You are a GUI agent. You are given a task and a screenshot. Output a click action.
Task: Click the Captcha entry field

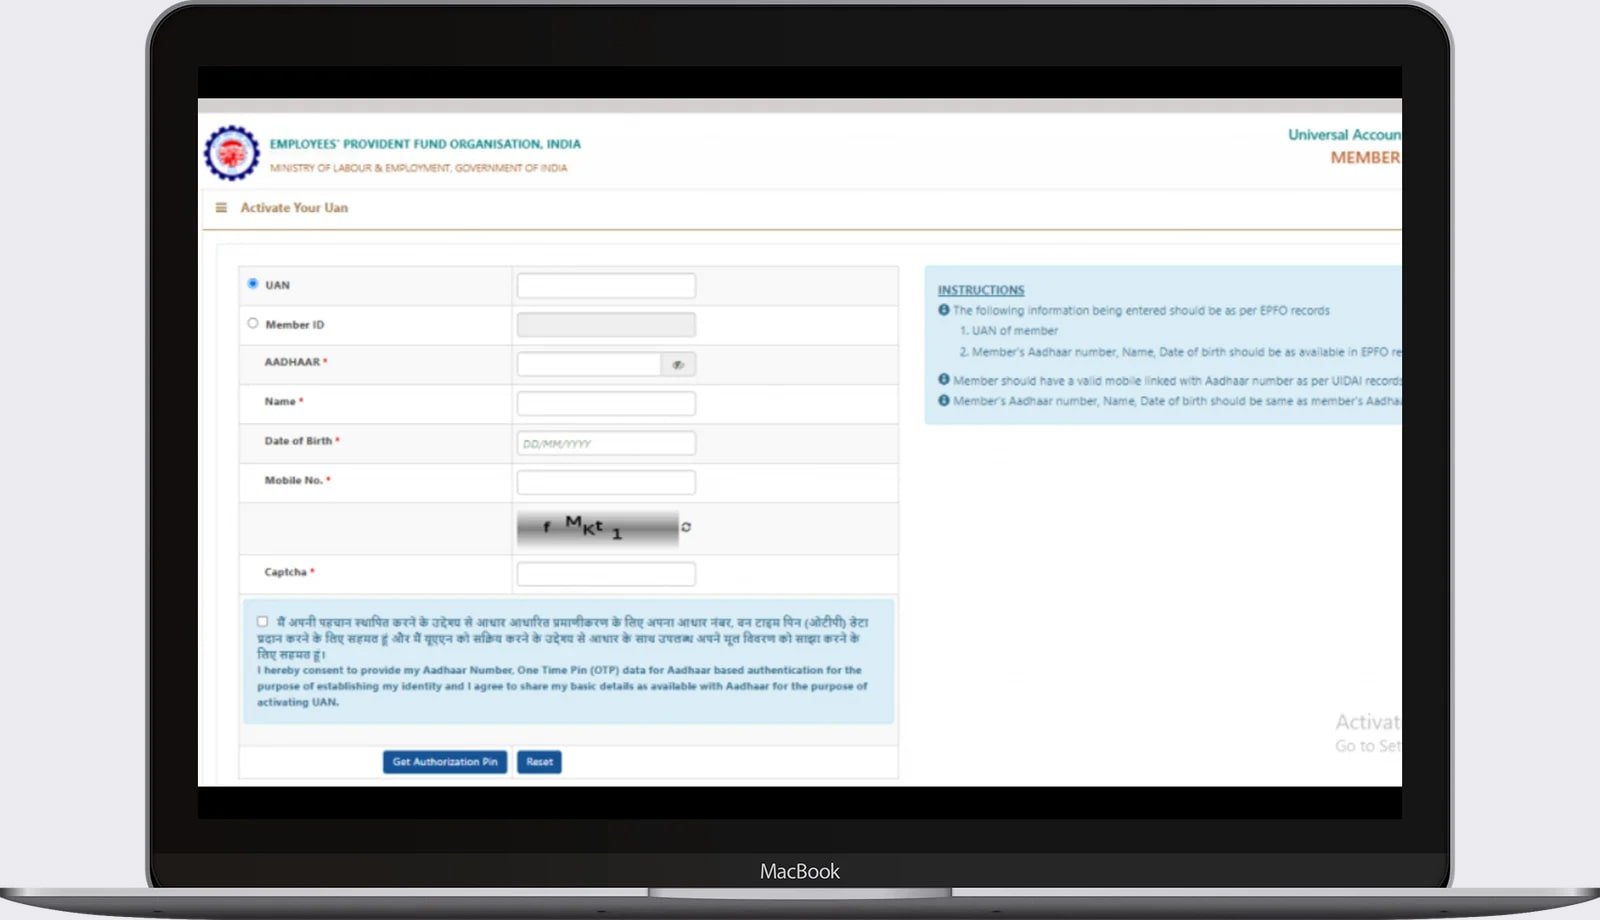point(606,574)
